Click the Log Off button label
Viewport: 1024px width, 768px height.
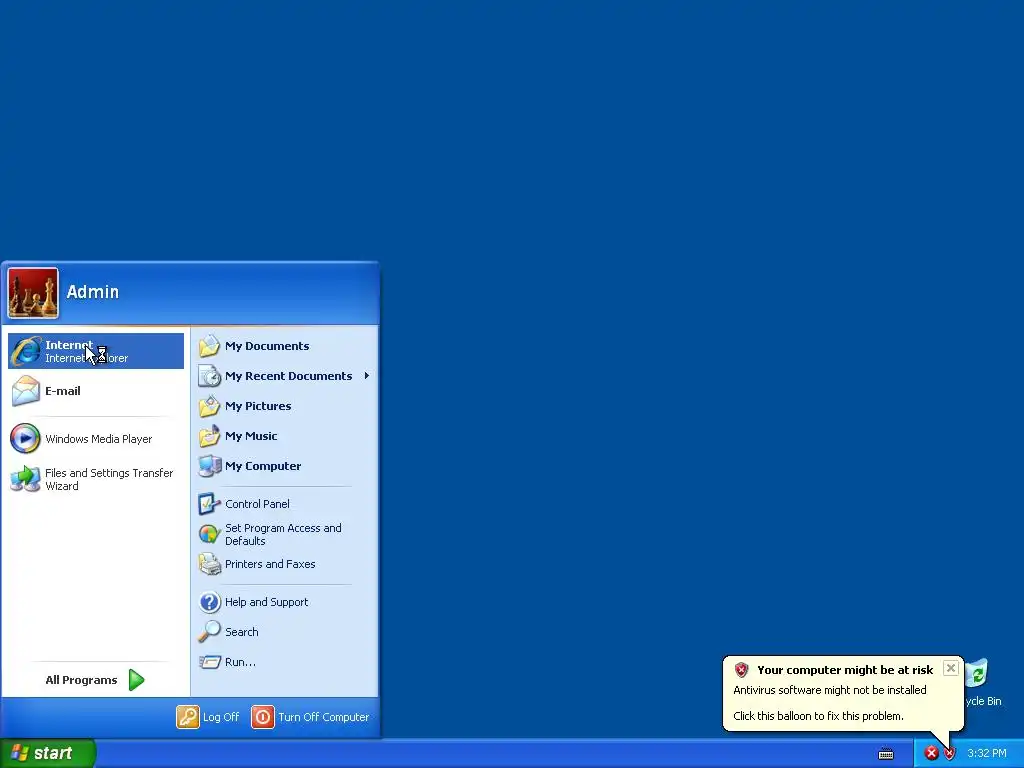coord(221,717)
